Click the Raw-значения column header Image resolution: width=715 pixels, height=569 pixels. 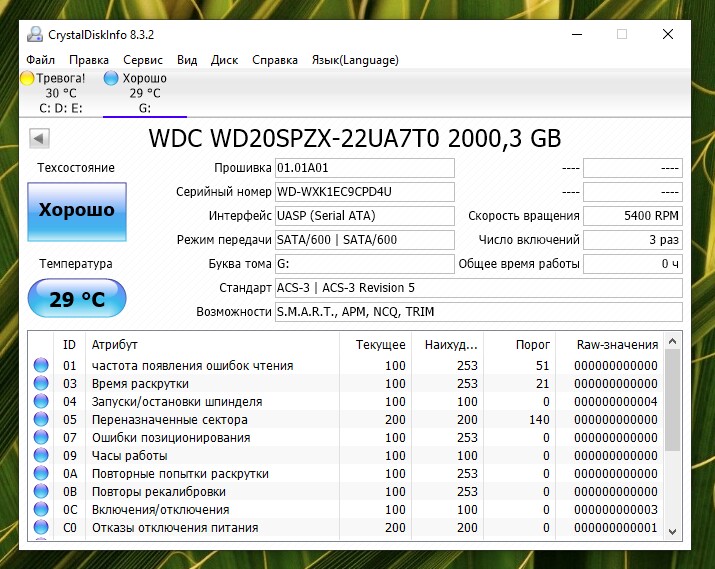(x=610, y=345)
